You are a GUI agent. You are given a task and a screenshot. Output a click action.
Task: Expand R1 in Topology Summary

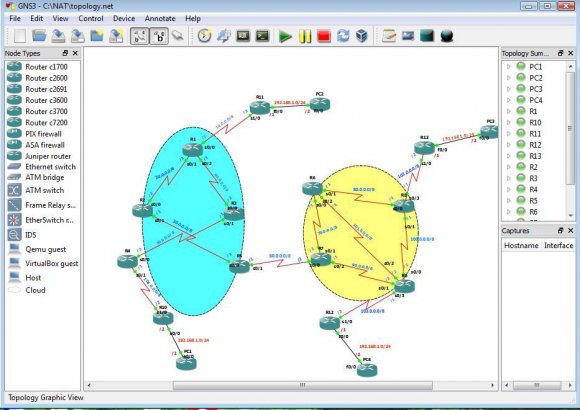point(509,111)
